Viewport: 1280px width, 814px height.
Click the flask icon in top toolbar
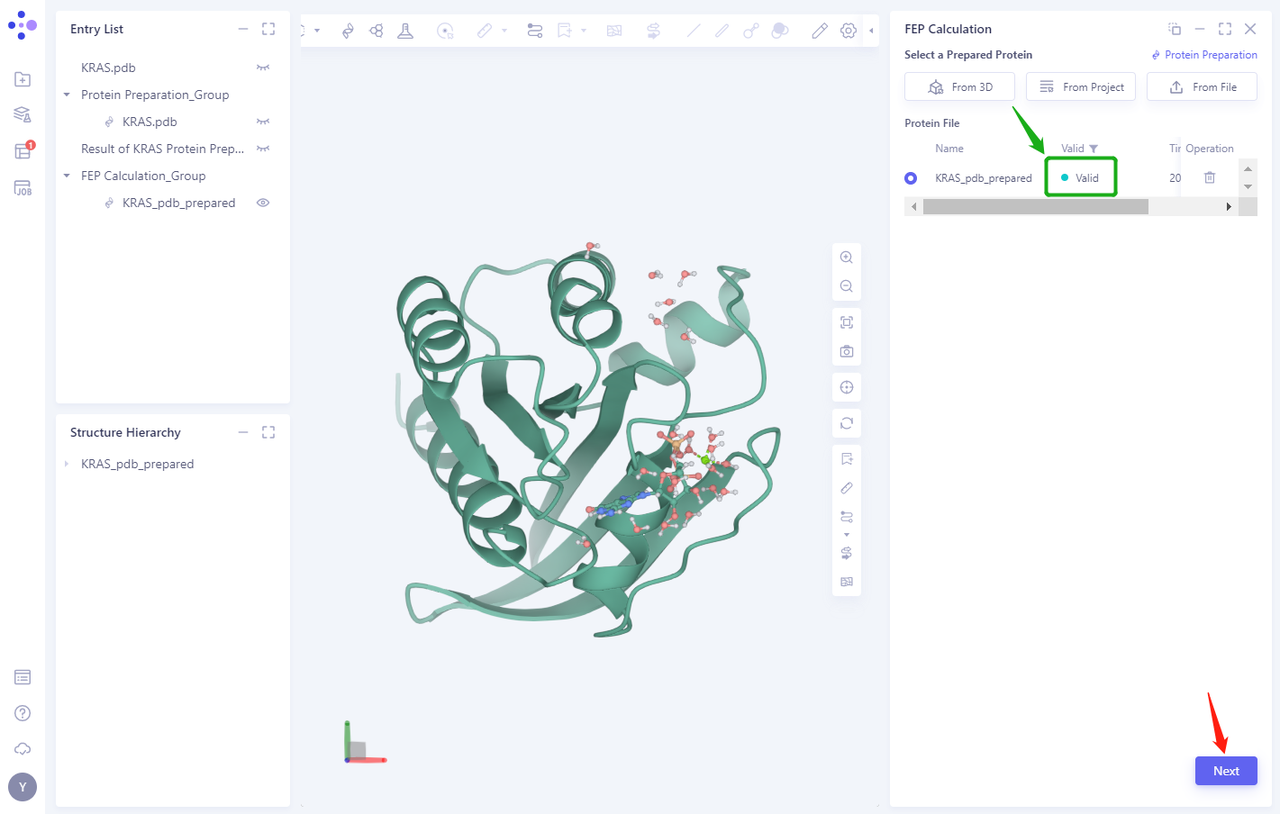tap(405, 31)
